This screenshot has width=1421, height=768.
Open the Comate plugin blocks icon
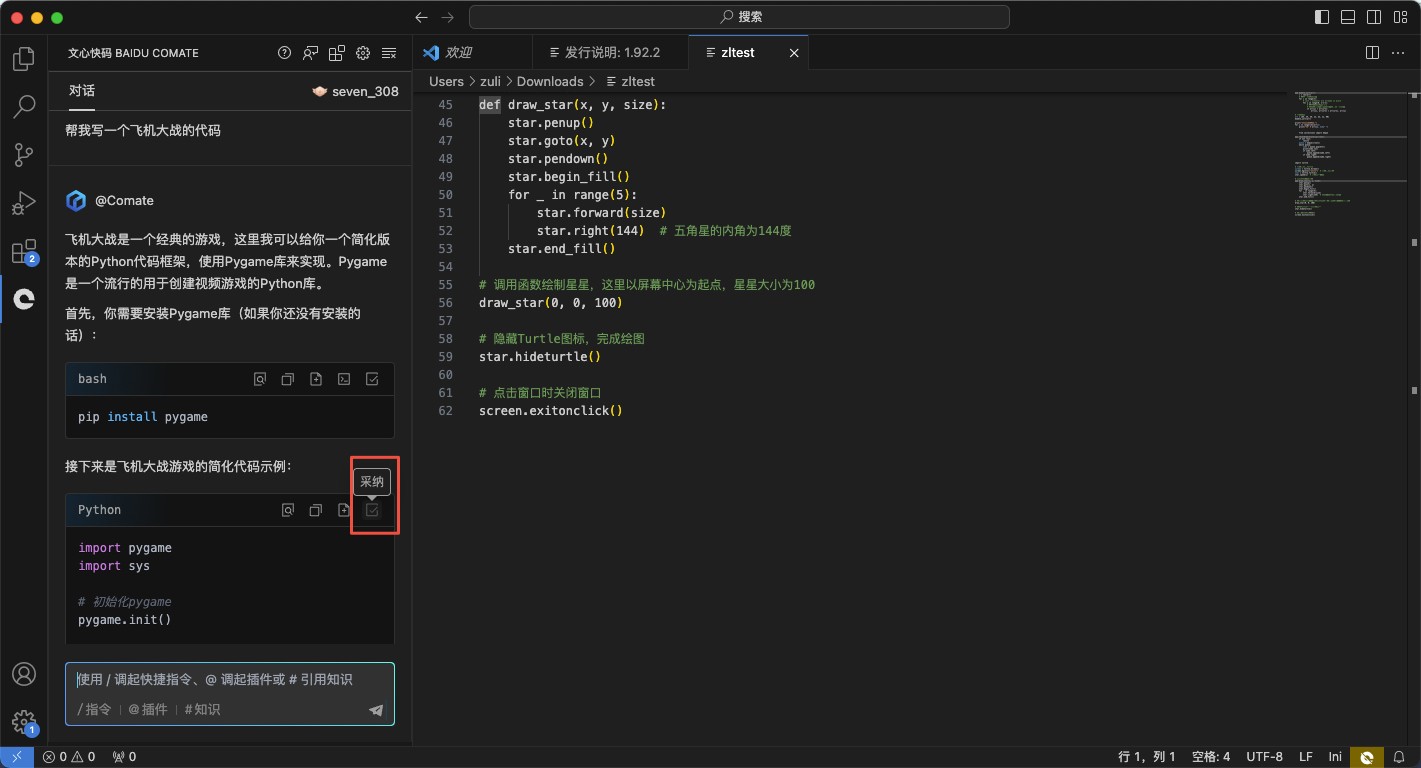[x=337, y=53]
